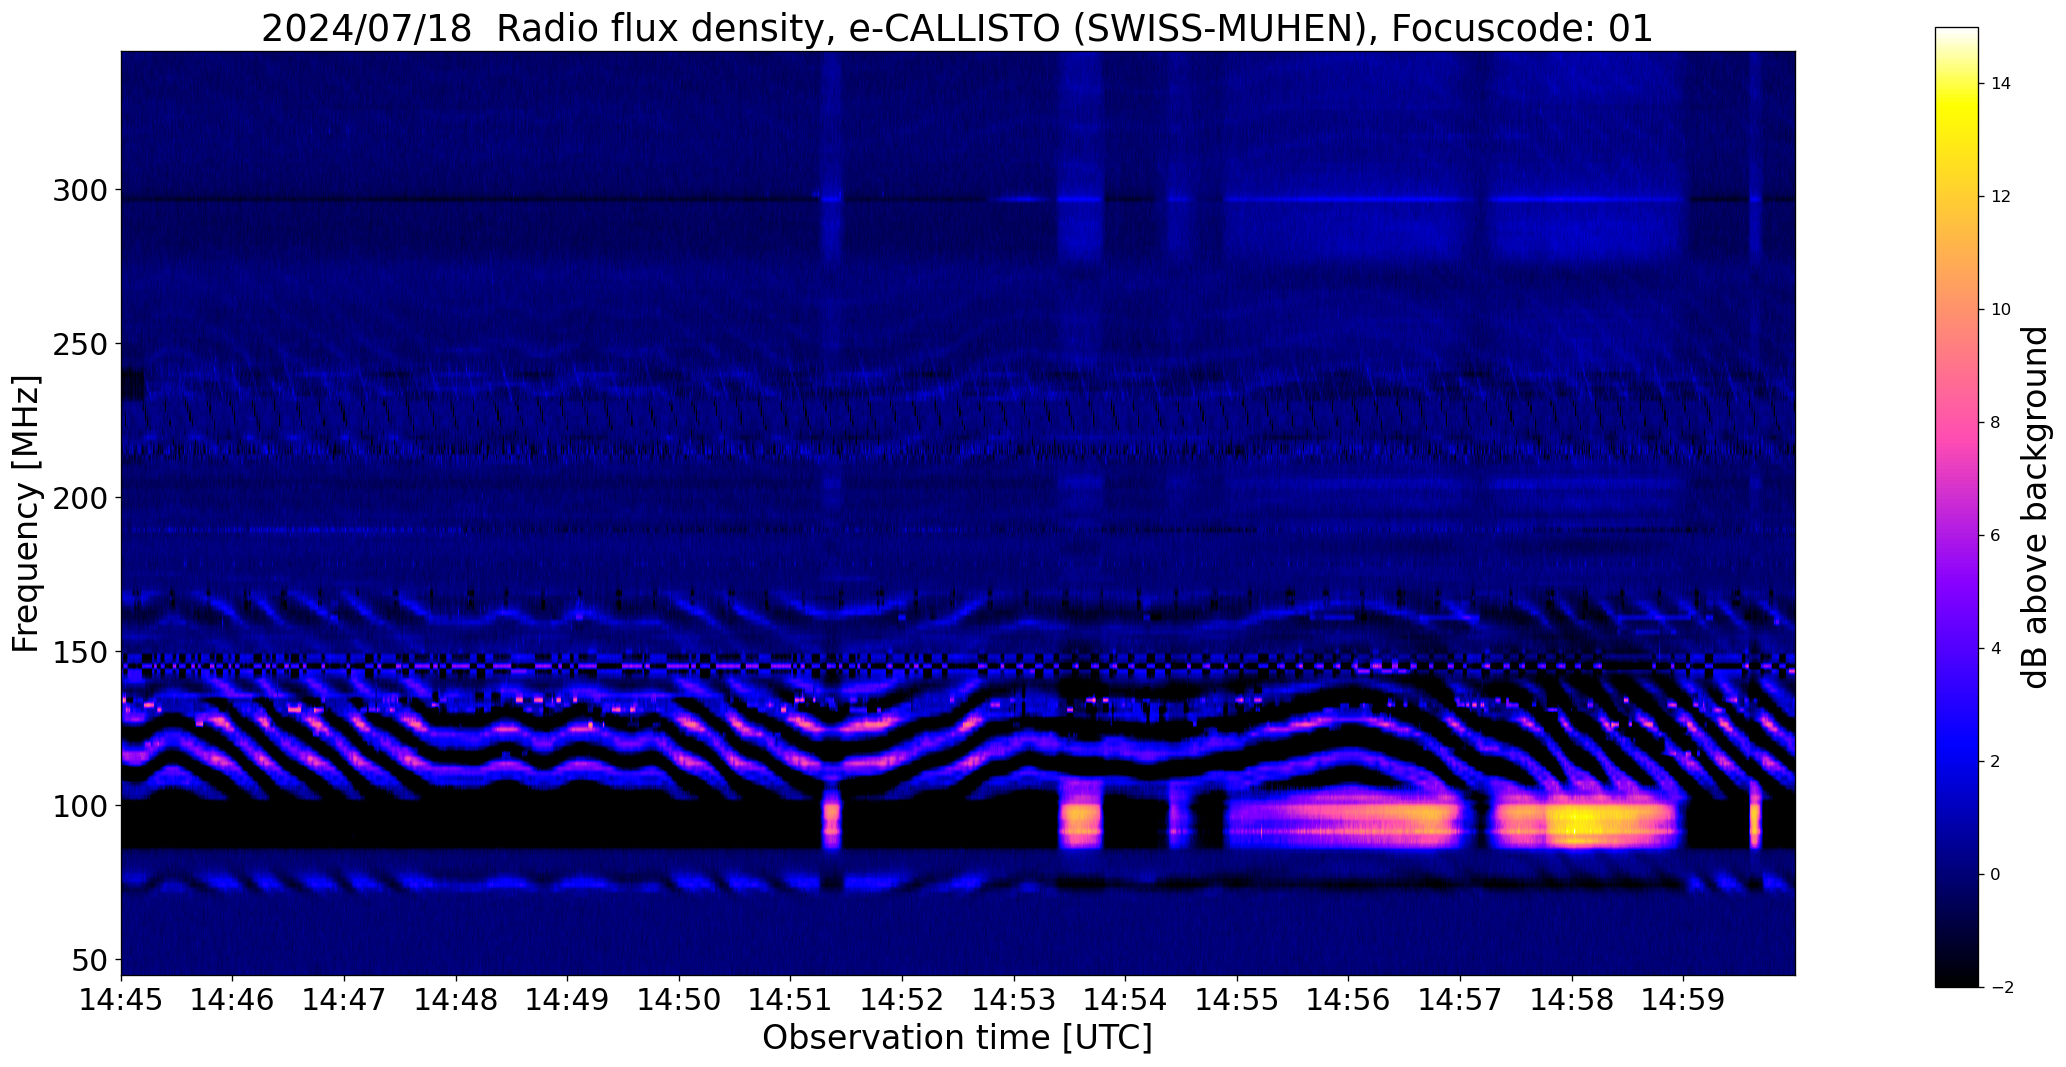Screen dimensions: 2066x1067
Task: Click the dB above background colorbar label
Action: (2035, 507)
